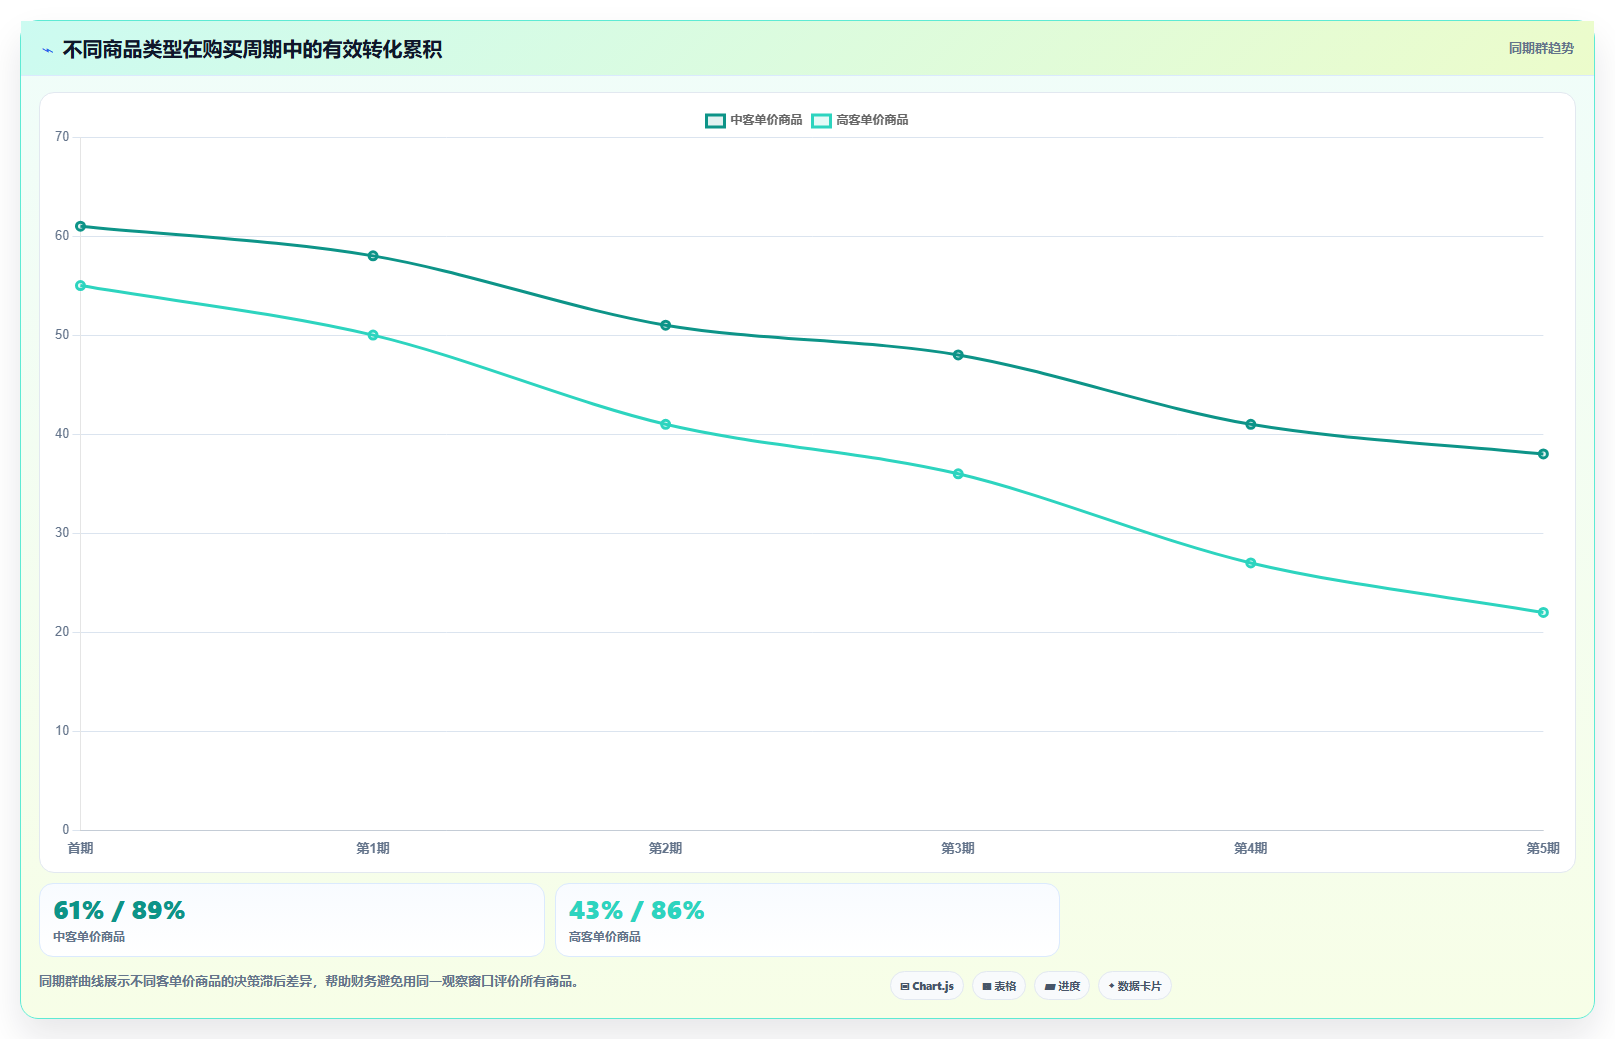1615x1039 pixels.
Task: Select the 61% / 89% stat card
Action: 292,920
